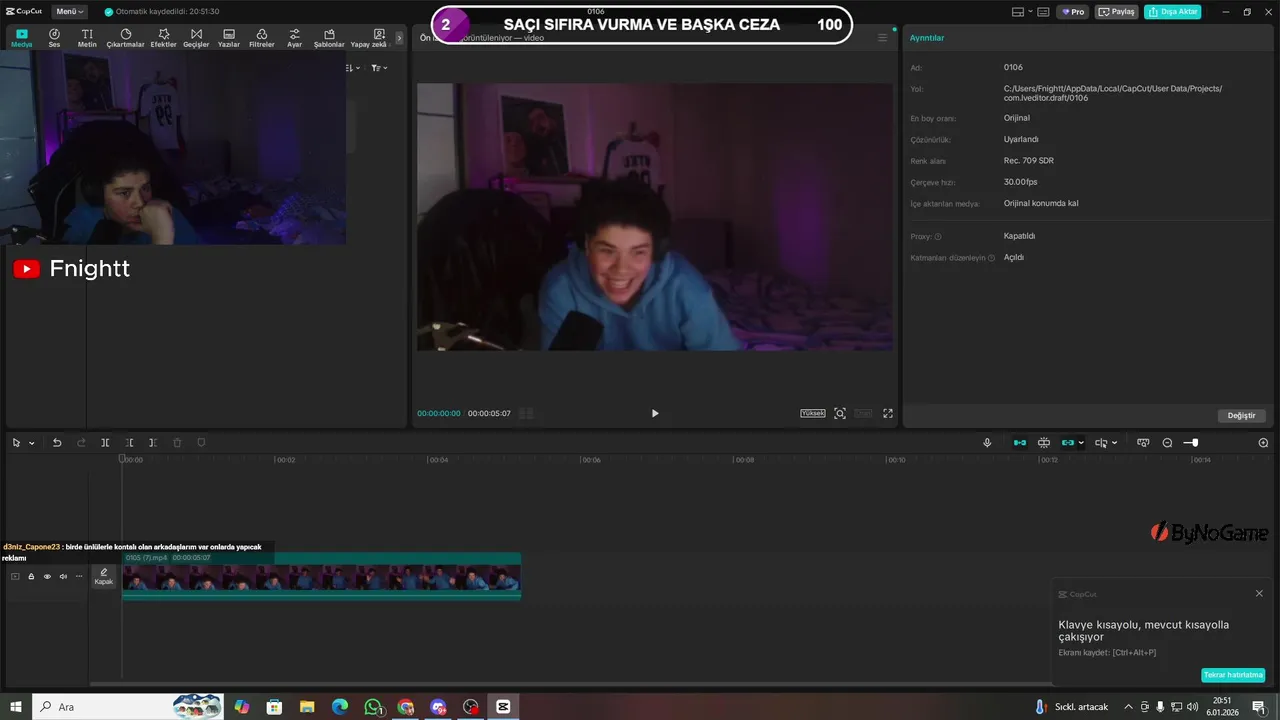Viewport: 1280px width, 720px height.
Task: Click the timeline zoom-out minus icon
Action: tap(1167, 443)
